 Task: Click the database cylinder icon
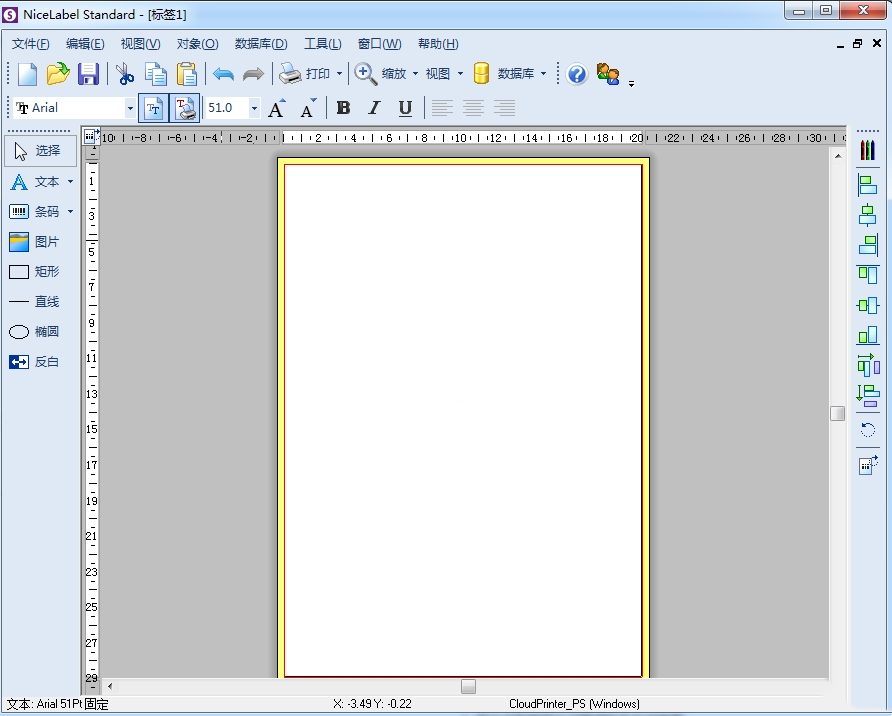pos(481,74)
